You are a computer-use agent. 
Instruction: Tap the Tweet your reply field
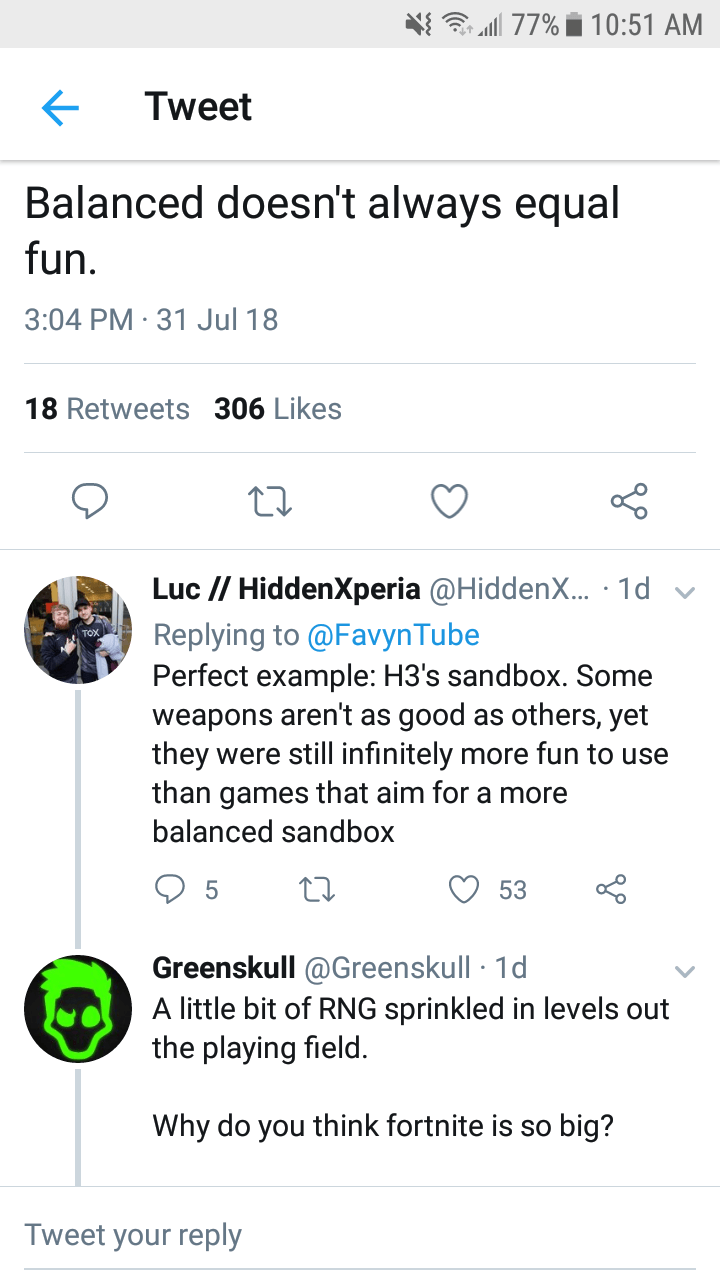click(x=360, y=1234)
